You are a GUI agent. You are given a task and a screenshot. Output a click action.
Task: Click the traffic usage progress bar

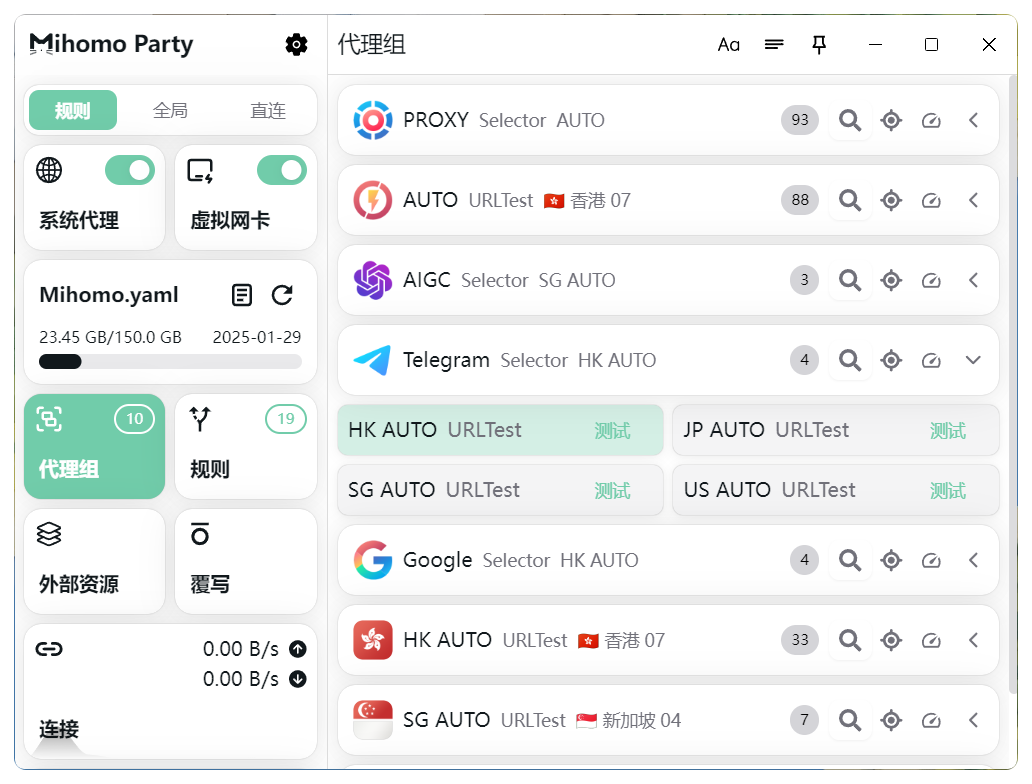tap(170, 361)
